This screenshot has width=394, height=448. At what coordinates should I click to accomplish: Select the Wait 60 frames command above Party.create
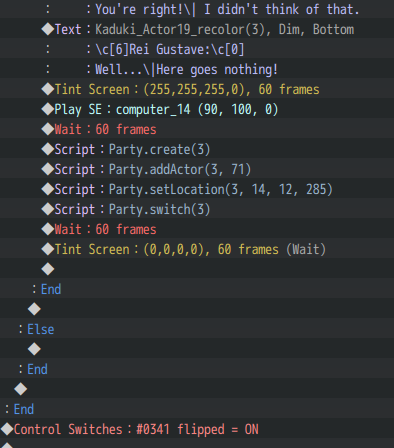pos(197,129)
